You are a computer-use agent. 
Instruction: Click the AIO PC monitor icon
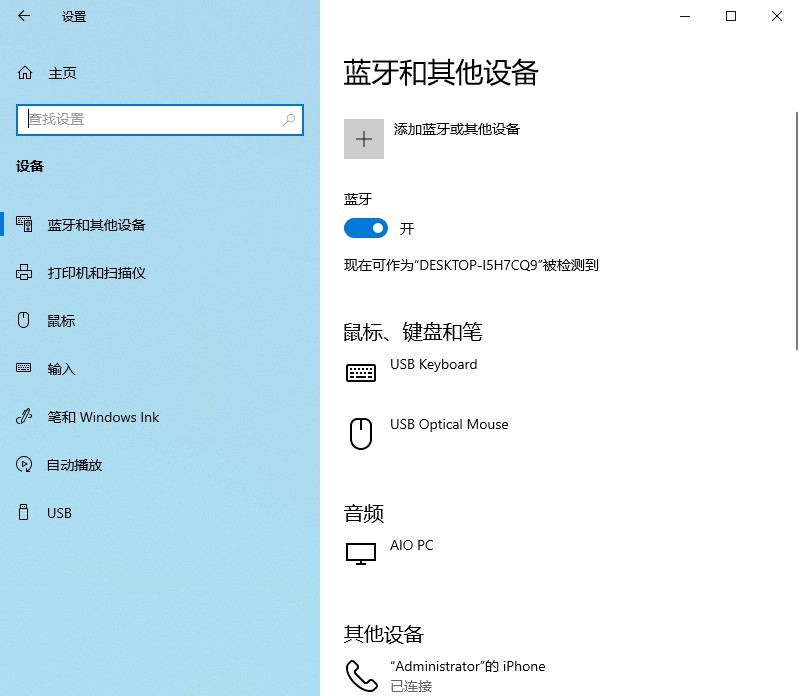pyautogui.click(x=361, y=553)
